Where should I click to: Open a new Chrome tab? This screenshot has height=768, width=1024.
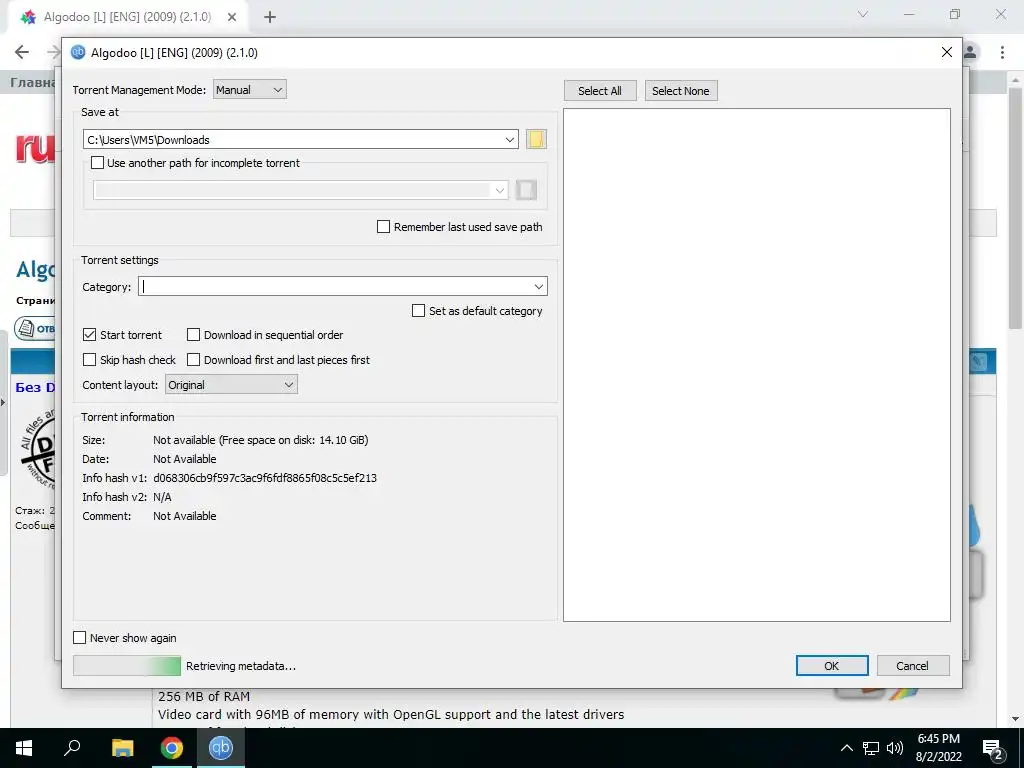pos(270,18)
